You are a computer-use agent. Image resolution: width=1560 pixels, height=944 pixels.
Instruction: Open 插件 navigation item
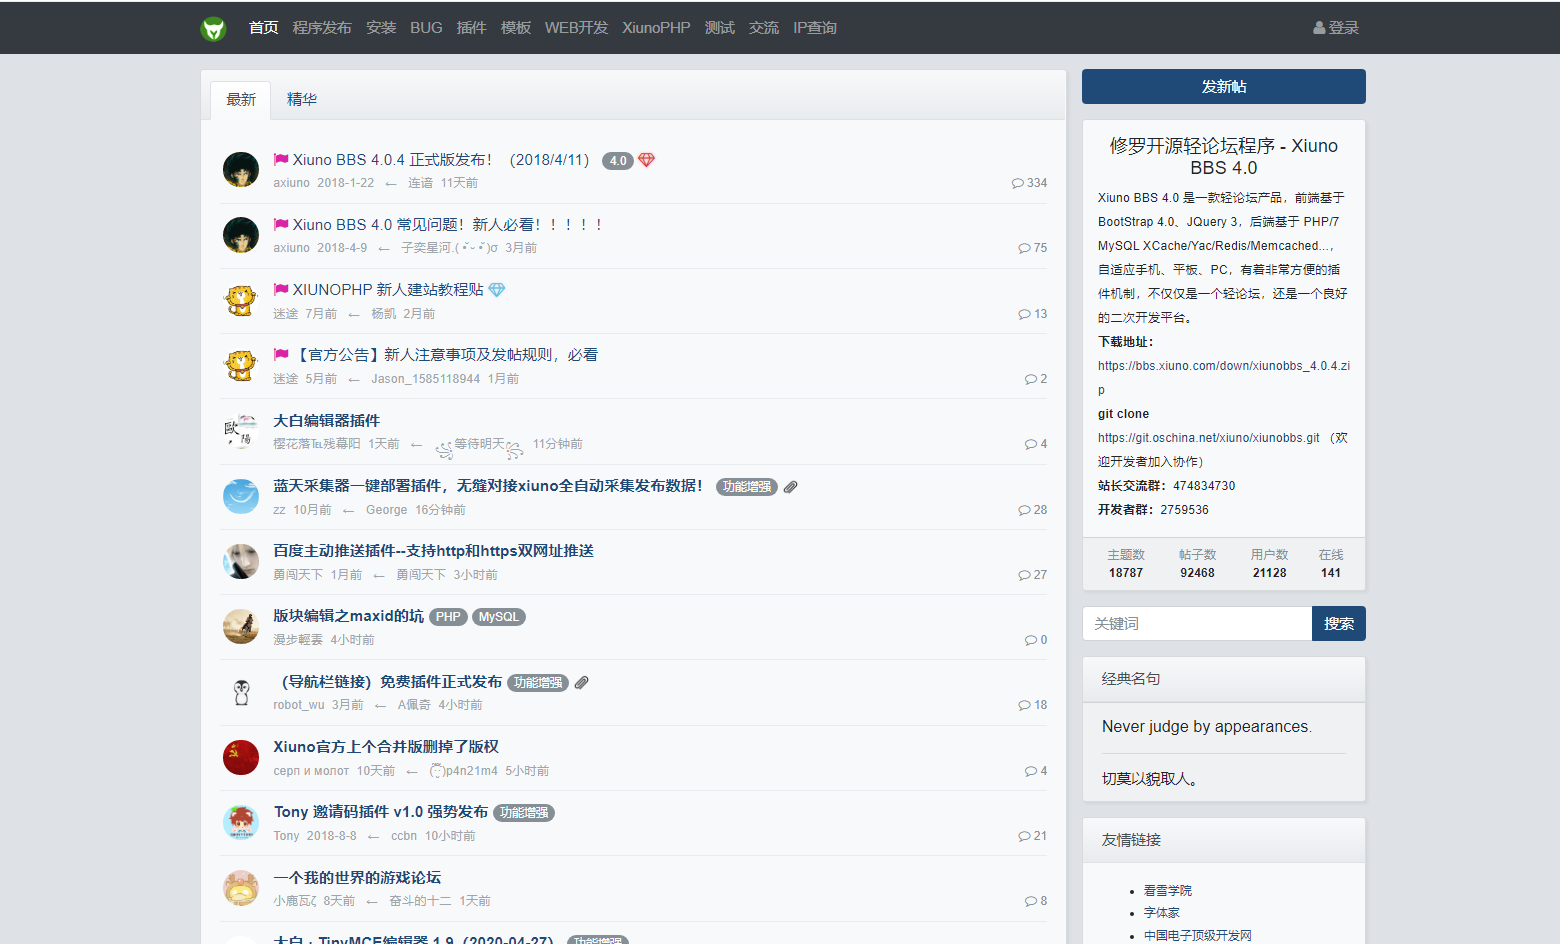click(x=472, y=28)
